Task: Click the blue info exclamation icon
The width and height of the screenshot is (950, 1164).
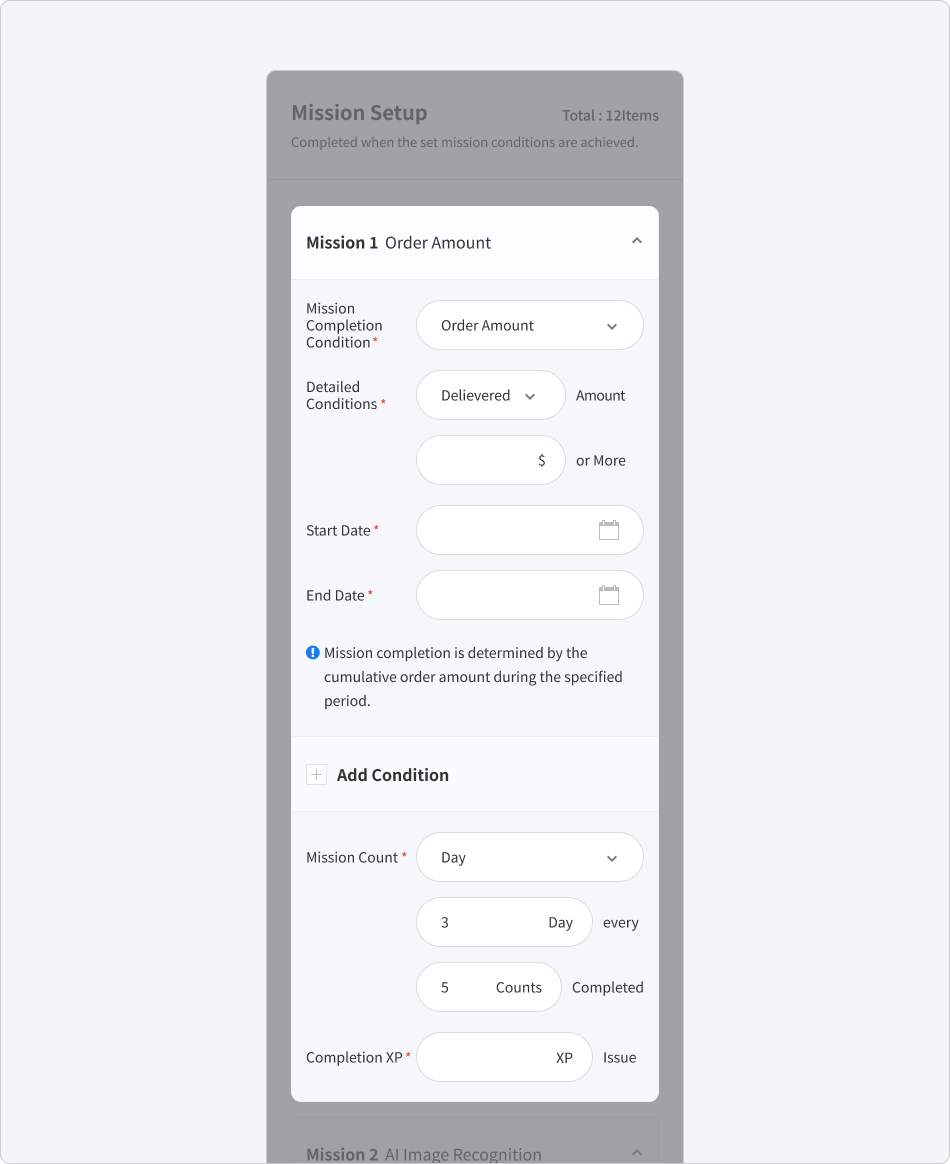Action: (x=312, y=653)
